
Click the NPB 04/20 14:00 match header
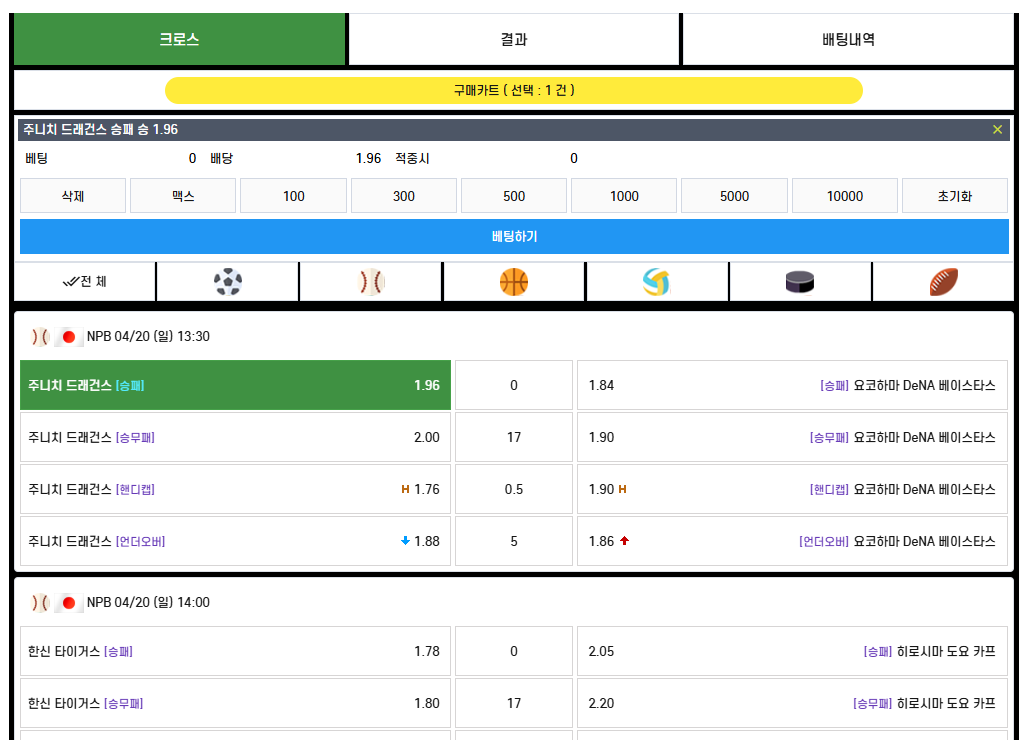point(148,602)
